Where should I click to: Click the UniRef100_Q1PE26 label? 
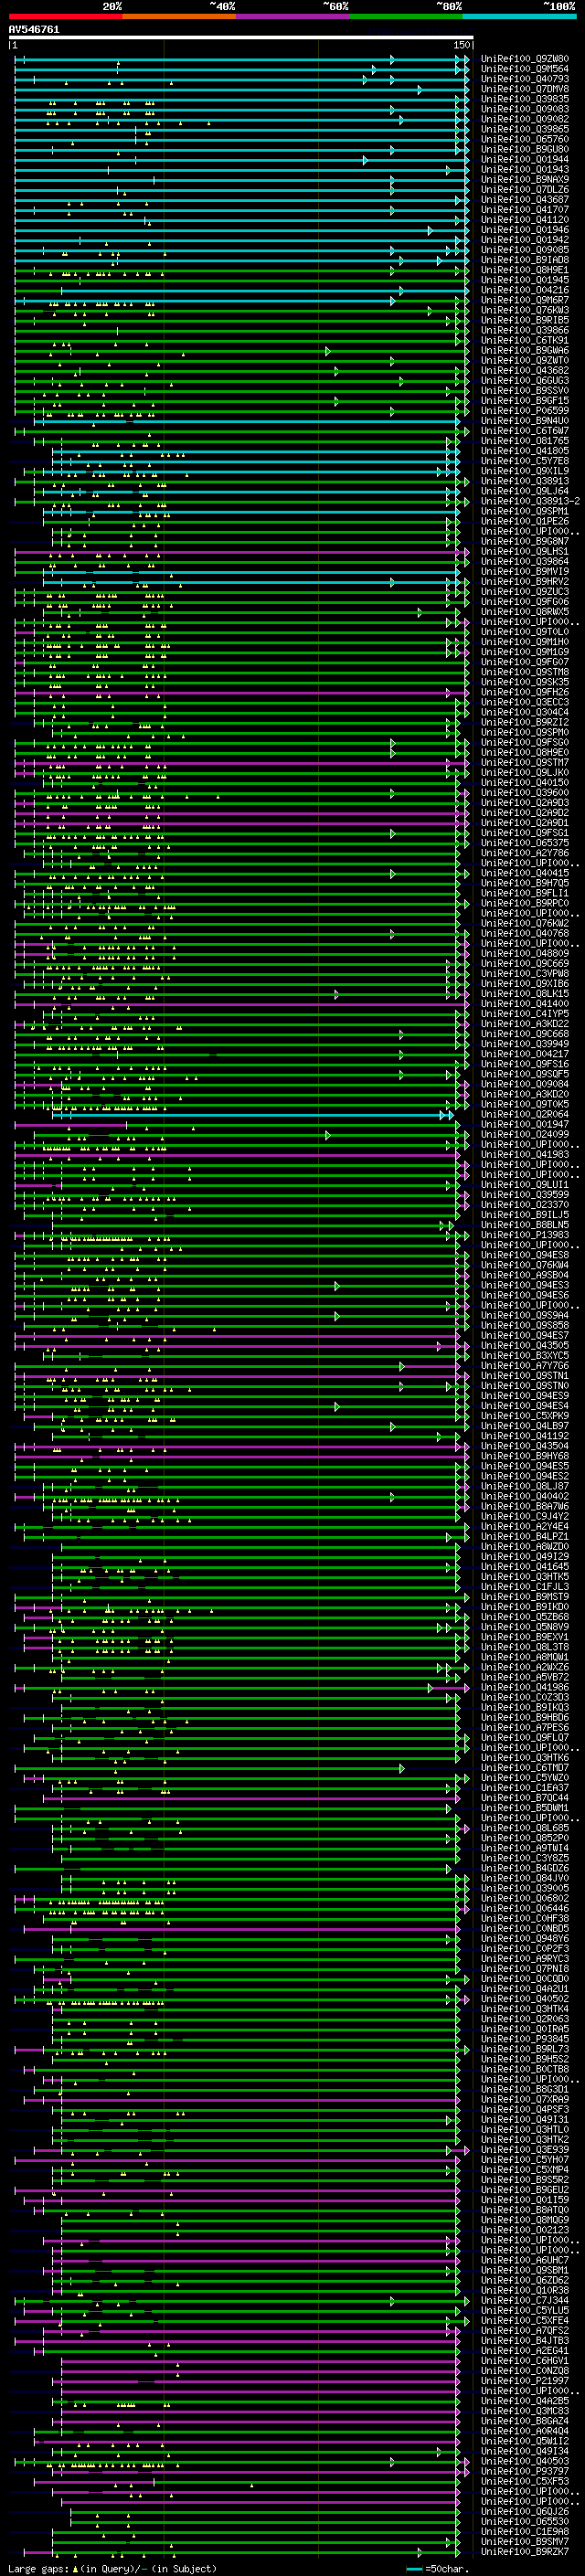click(524, 521)
